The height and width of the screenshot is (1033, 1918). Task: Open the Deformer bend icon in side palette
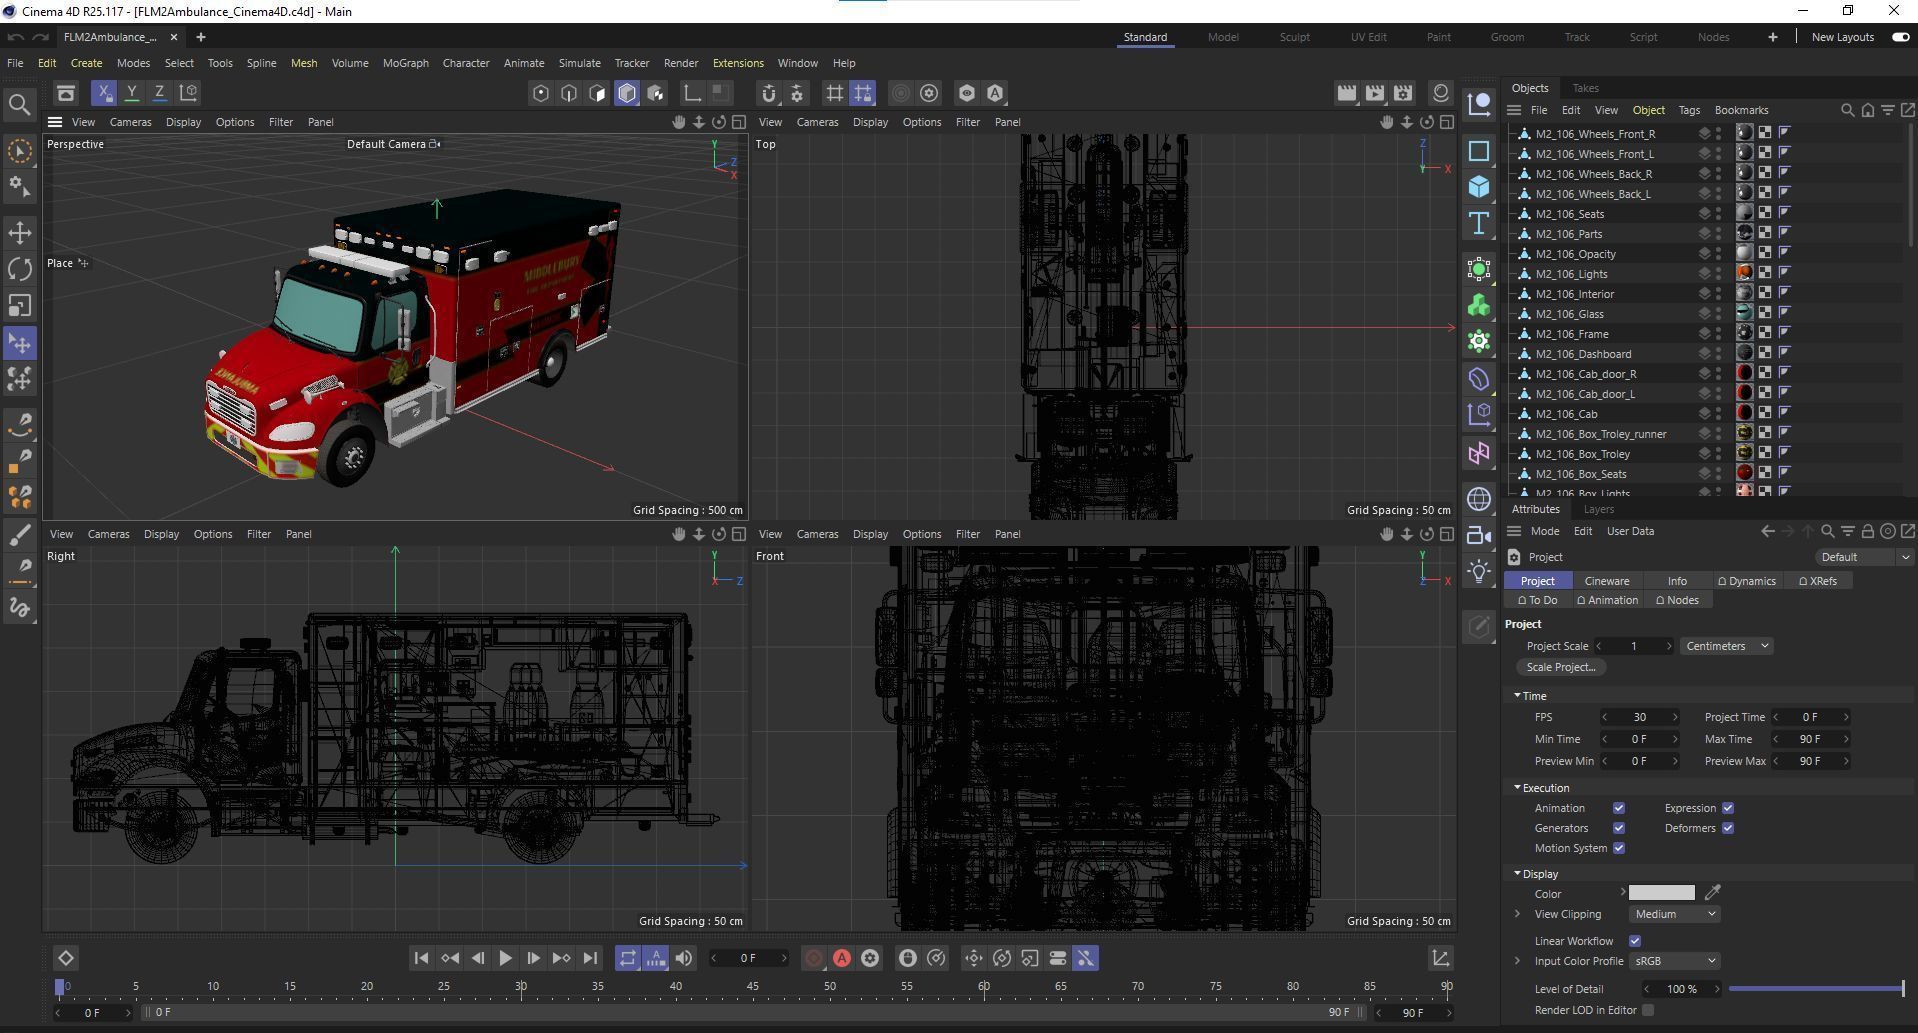[x=1479, y=379]
